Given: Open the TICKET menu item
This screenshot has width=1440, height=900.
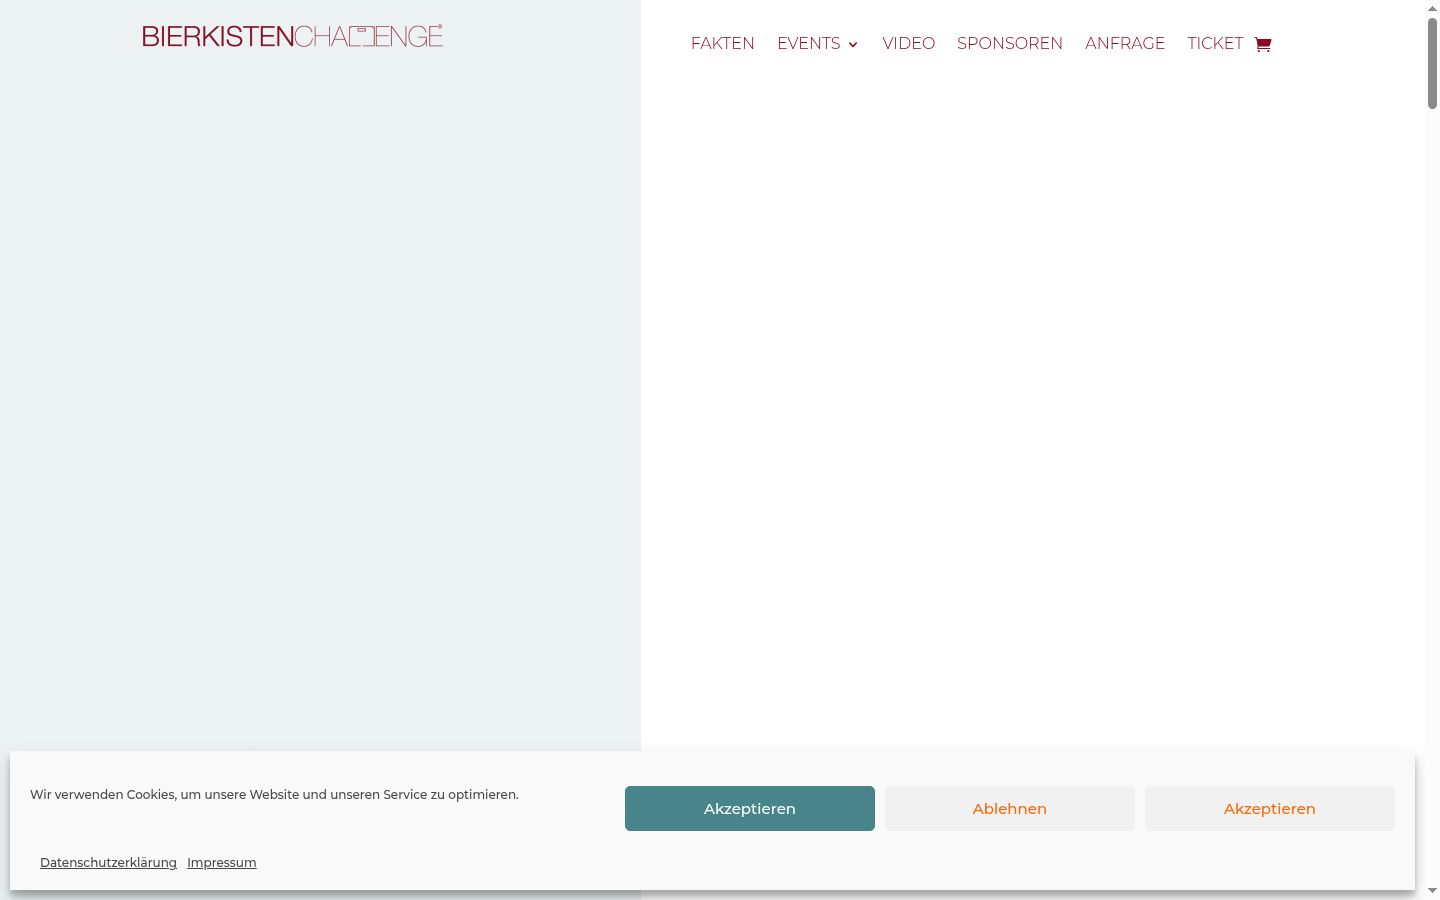Looking at the screenshot, I should coord(1215,44).
